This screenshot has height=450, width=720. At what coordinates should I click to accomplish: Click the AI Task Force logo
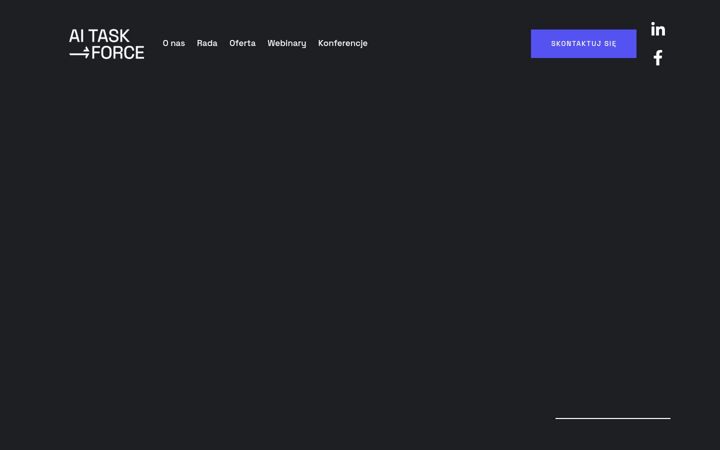point(107,44)
